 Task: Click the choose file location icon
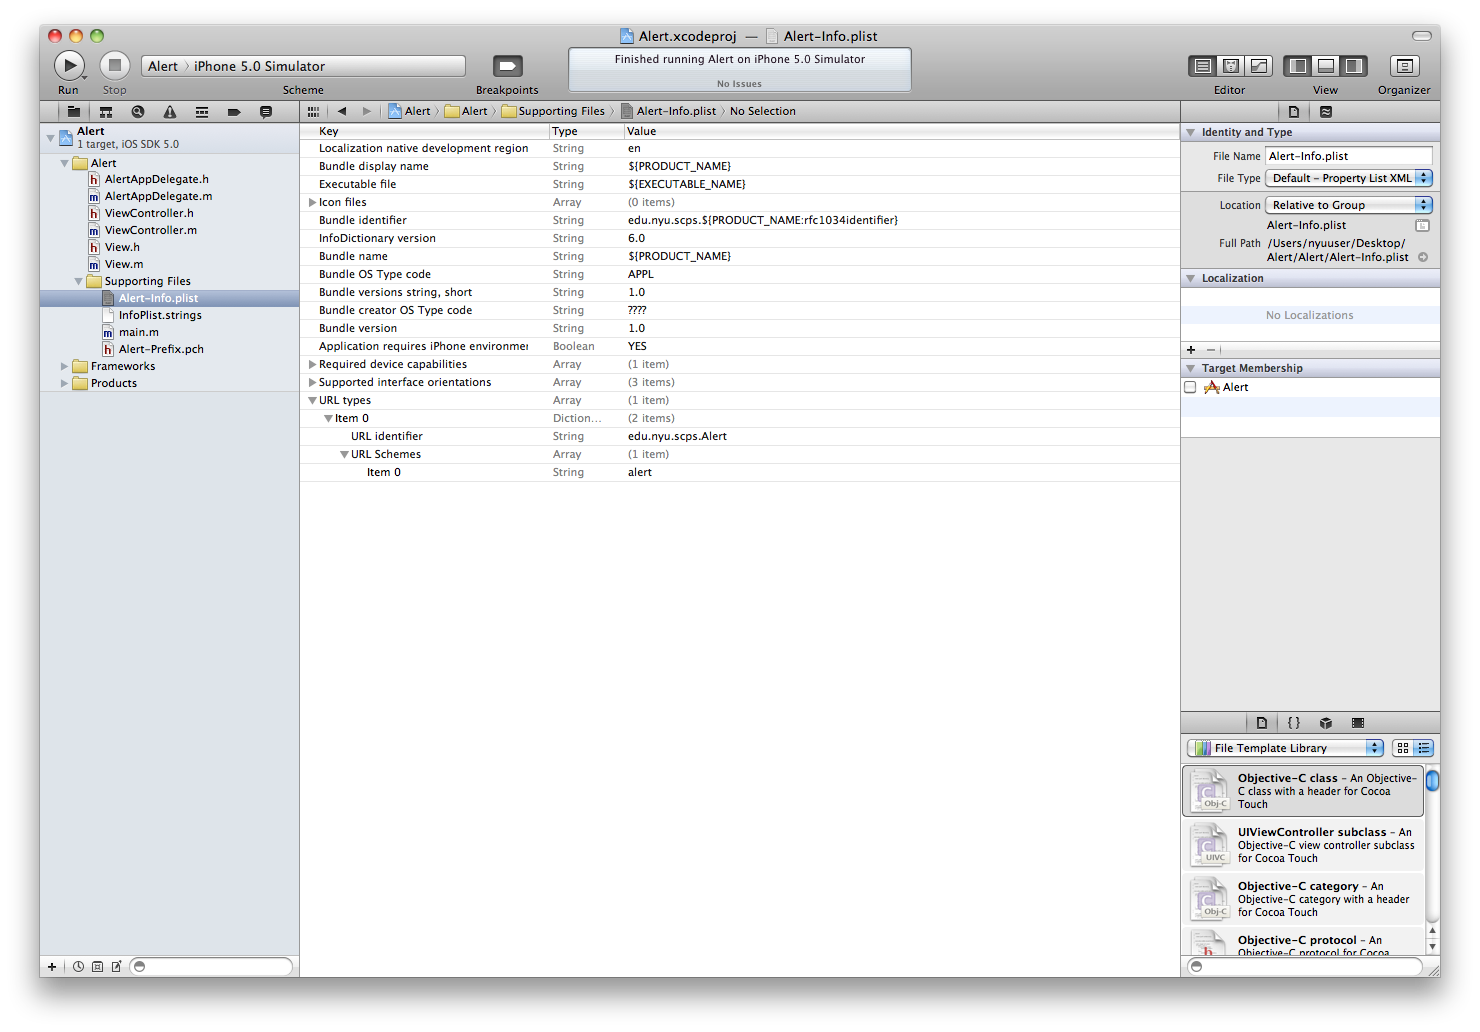pyautogui.click(x=1423, y=226)
